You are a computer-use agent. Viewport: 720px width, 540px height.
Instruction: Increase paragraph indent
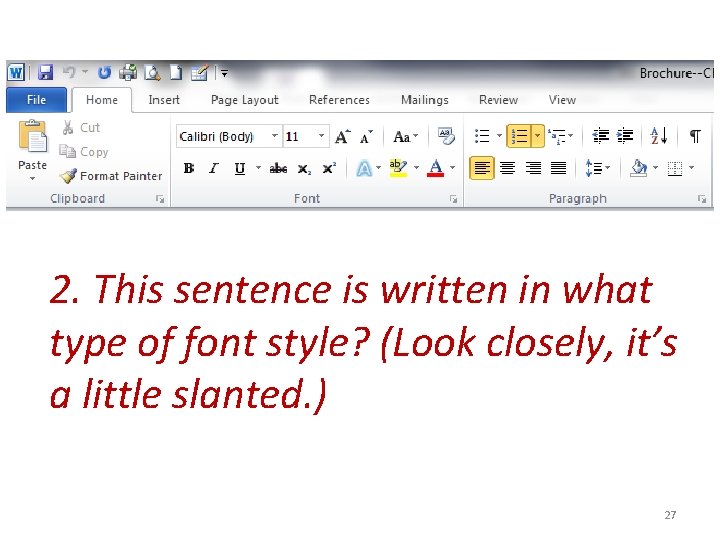[x=625, y=136]
